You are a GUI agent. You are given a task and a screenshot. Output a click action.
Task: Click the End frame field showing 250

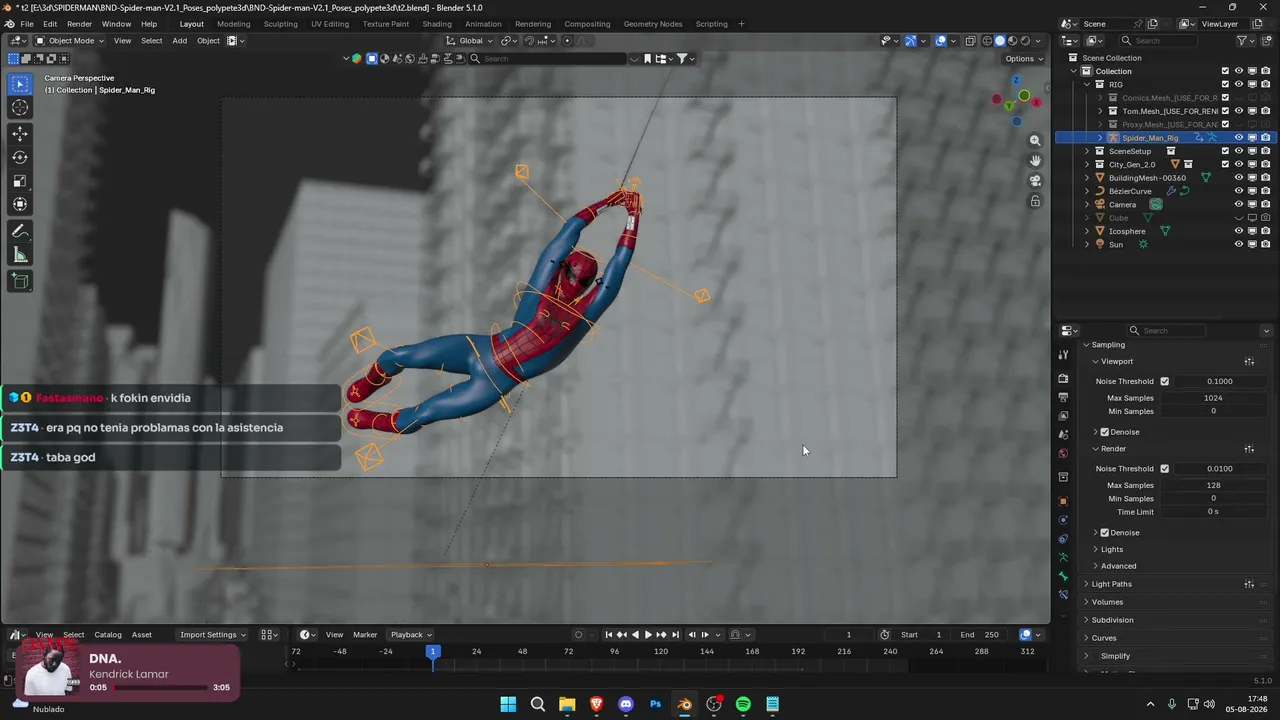tap(980, 635)
